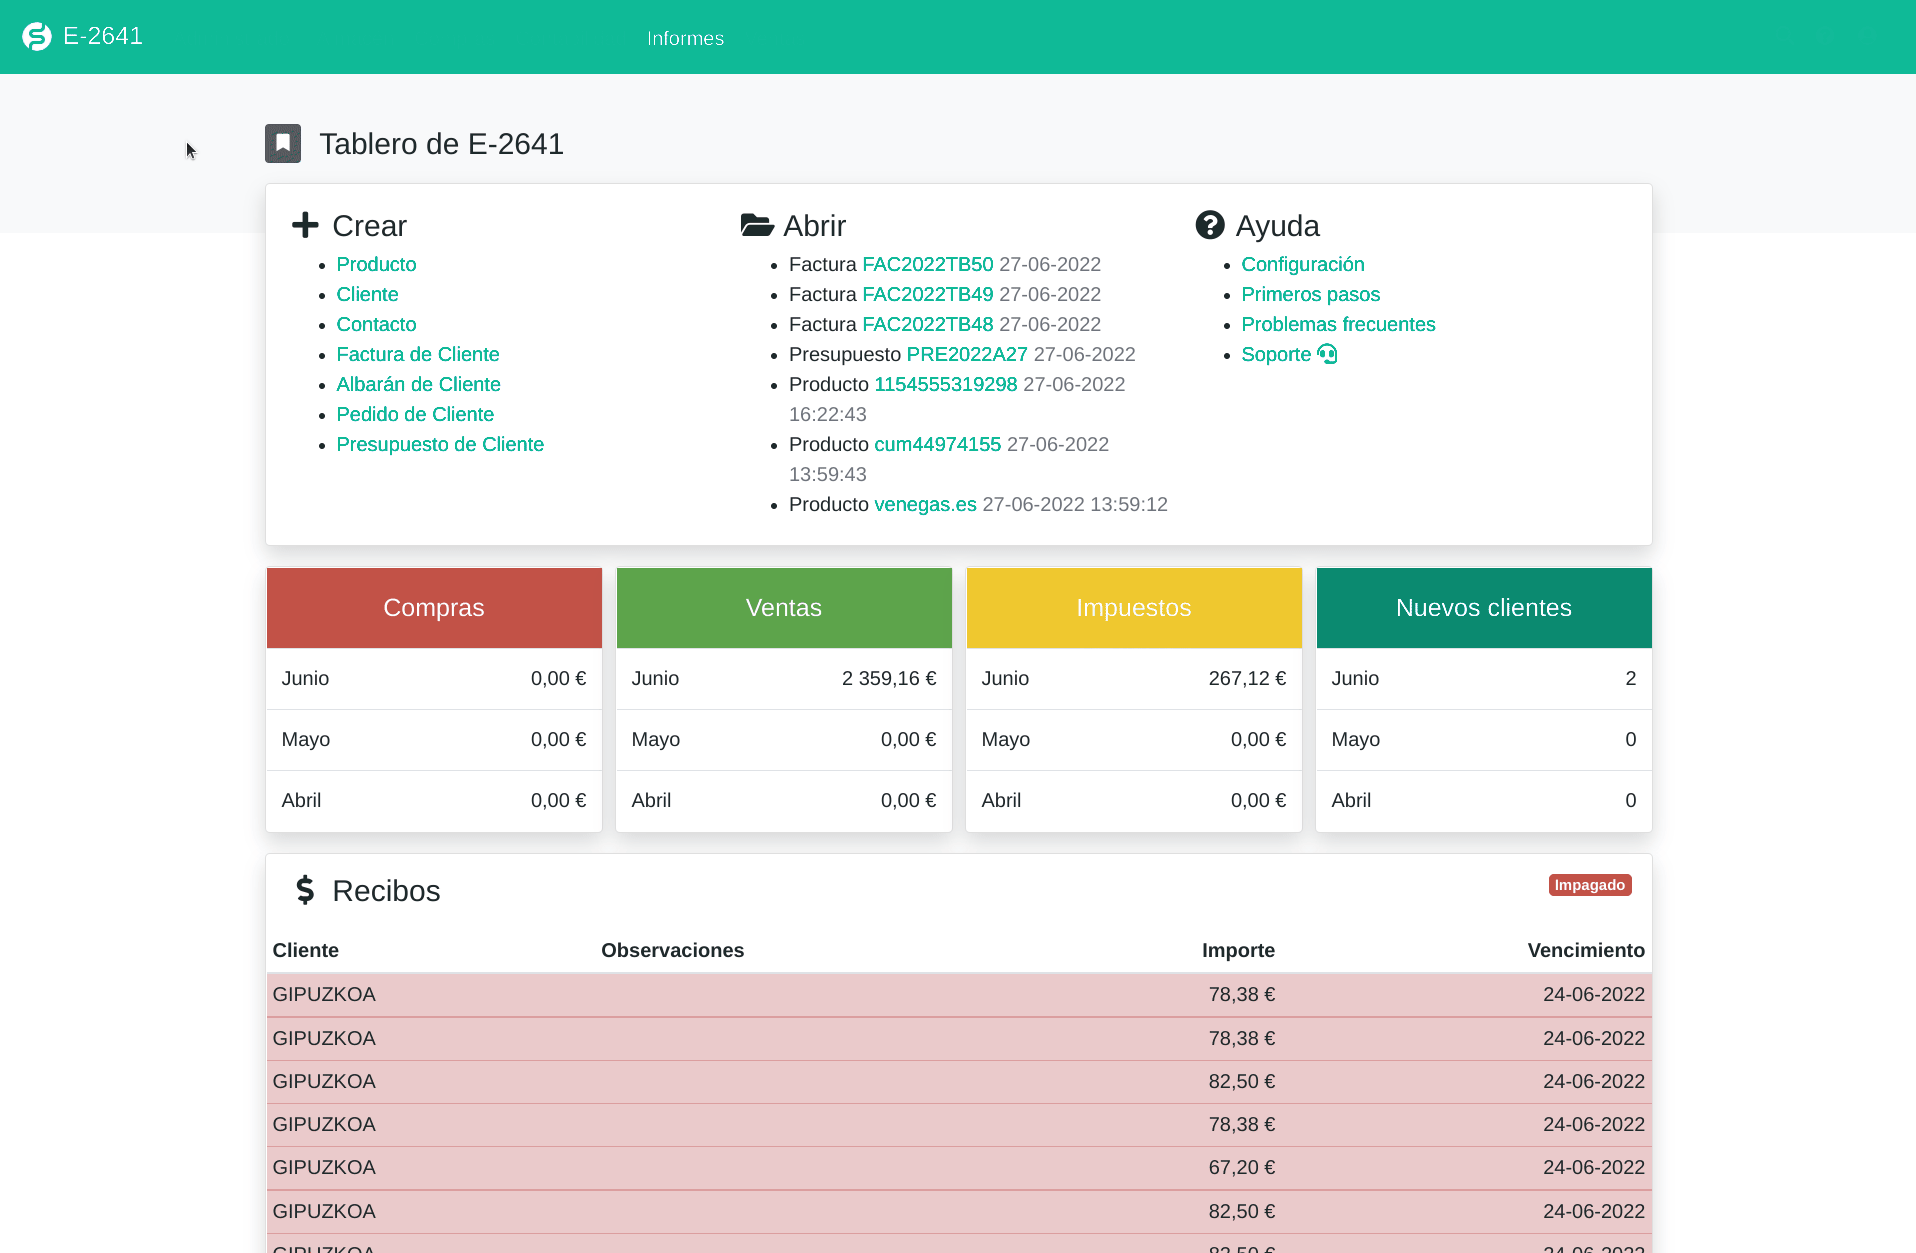
Task: Open product 1154555319298
Action: [946, 384]
